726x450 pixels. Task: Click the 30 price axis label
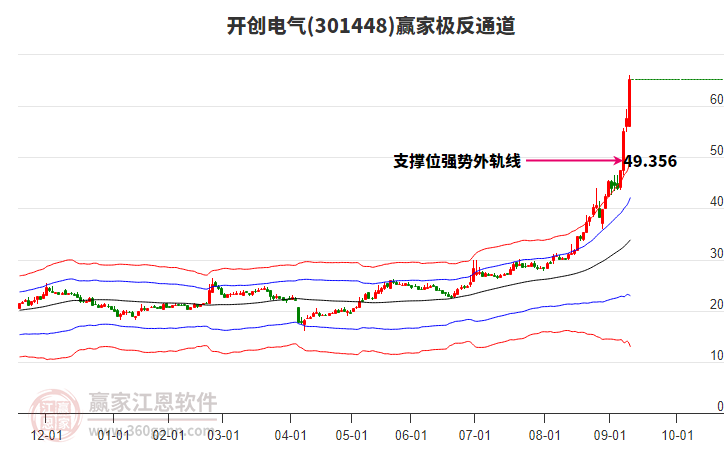click(716, 253)
